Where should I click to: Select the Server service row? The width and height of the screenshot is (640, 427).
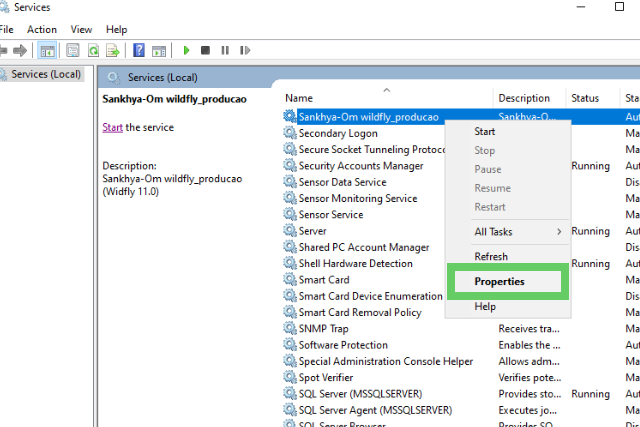[x=313, y=231]
